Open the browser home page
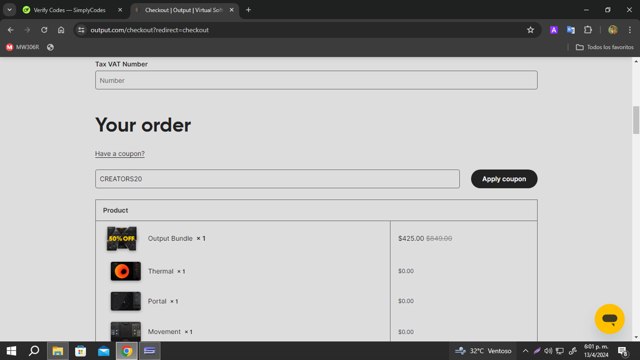Screen dimensions: 640x360 pos(61,30)
